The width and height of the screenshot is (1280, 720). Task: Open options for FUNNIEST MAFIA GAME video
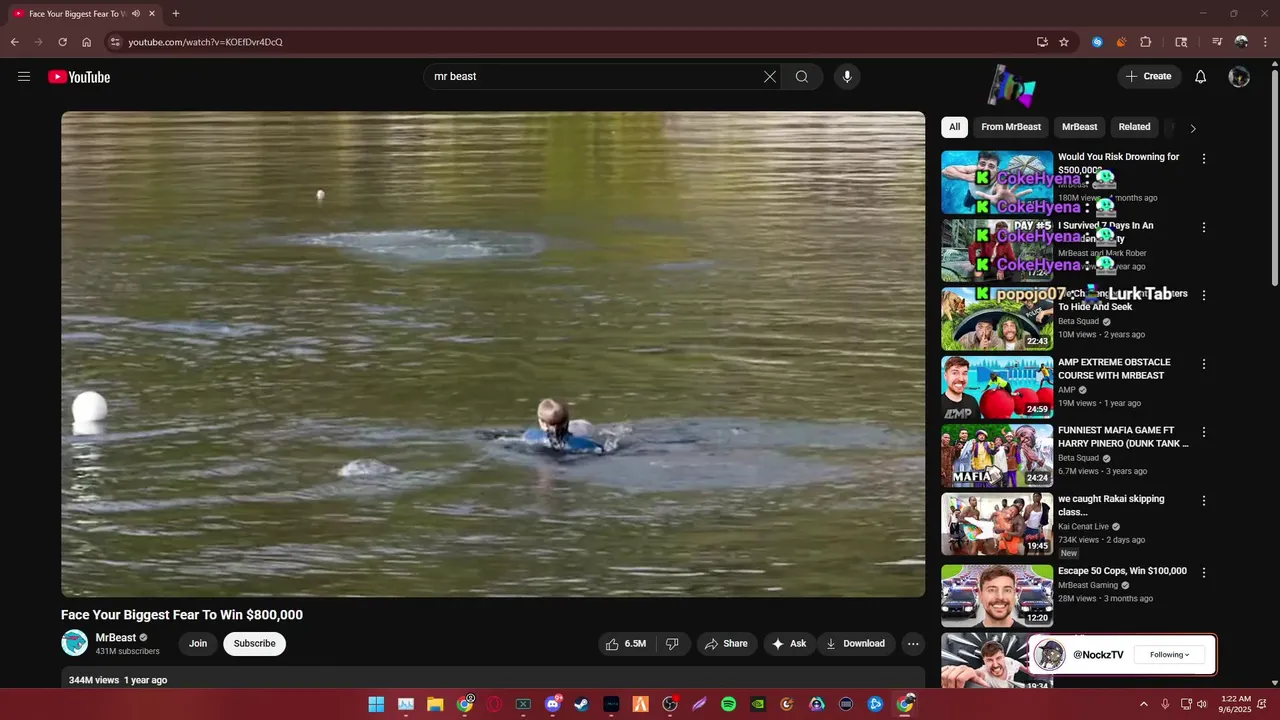tap(1204, 432)
